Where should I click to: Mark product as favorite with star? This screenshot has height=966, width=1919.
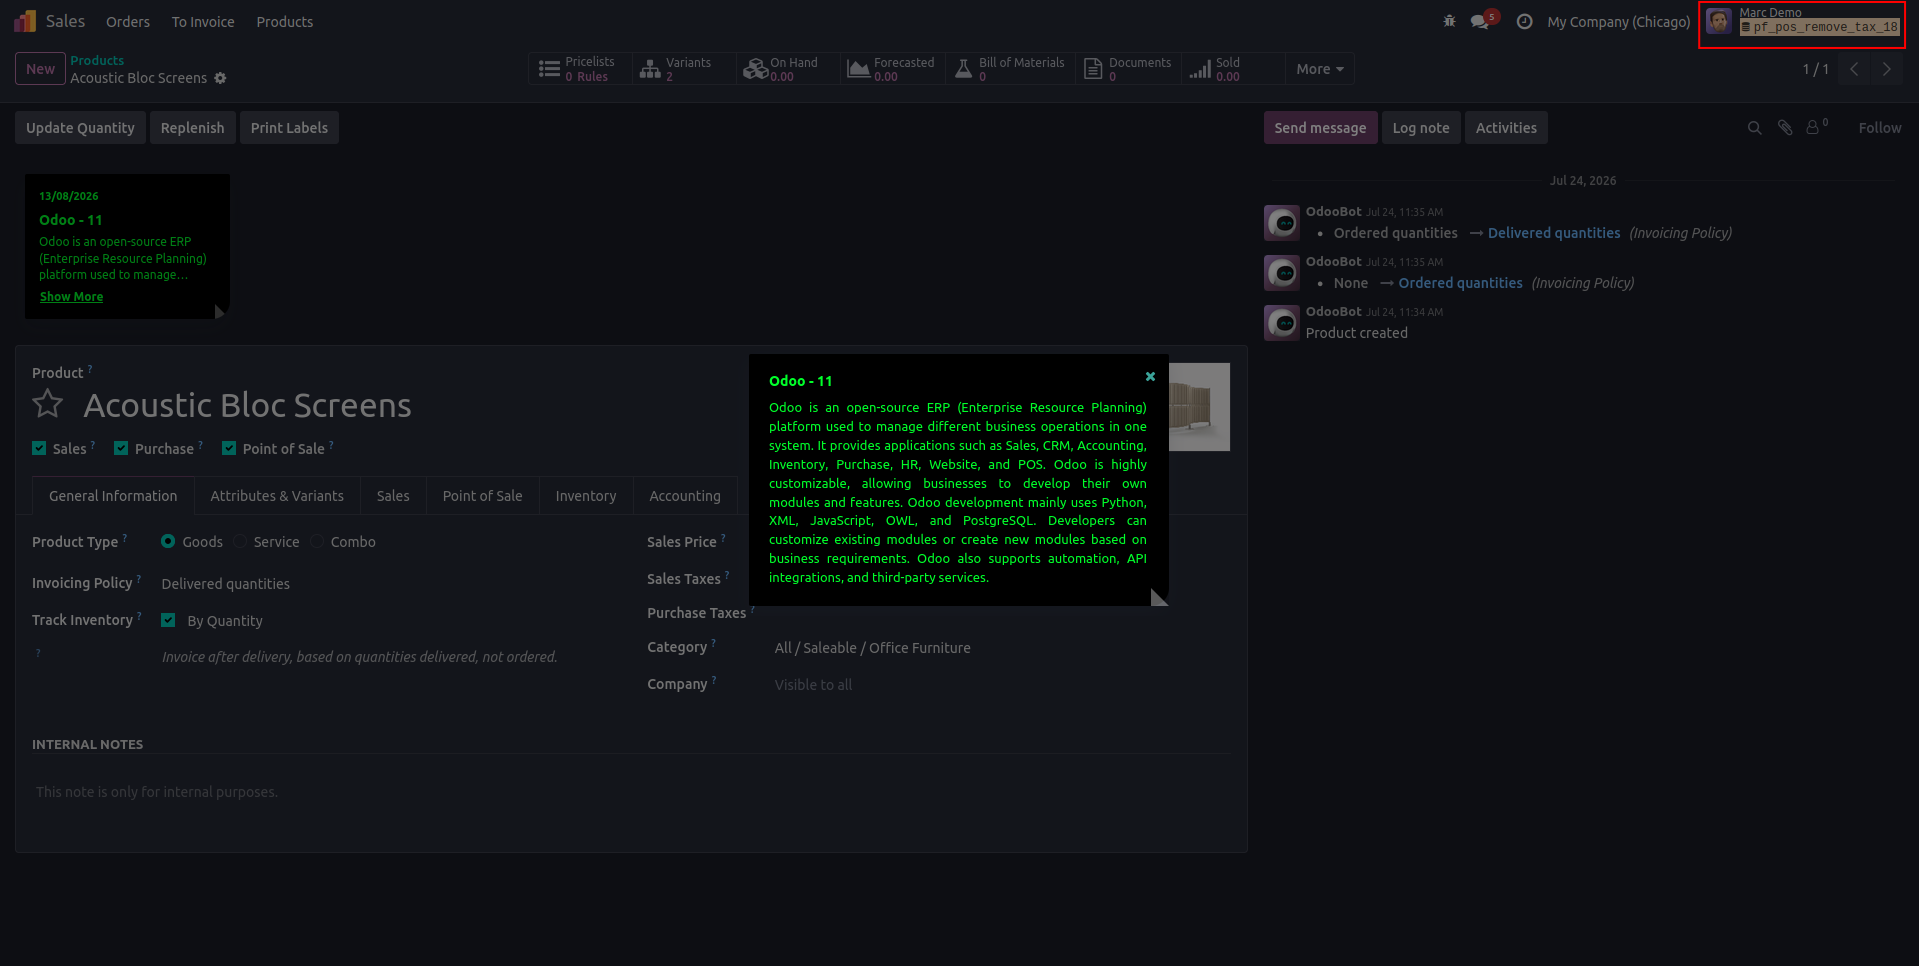(48, 404)
